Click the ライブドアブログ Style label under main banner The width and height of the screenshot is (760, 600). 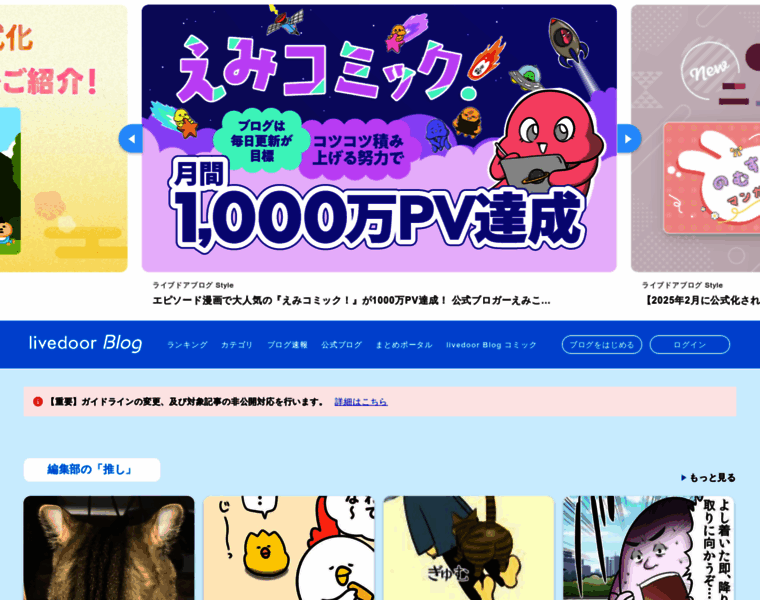193,285
